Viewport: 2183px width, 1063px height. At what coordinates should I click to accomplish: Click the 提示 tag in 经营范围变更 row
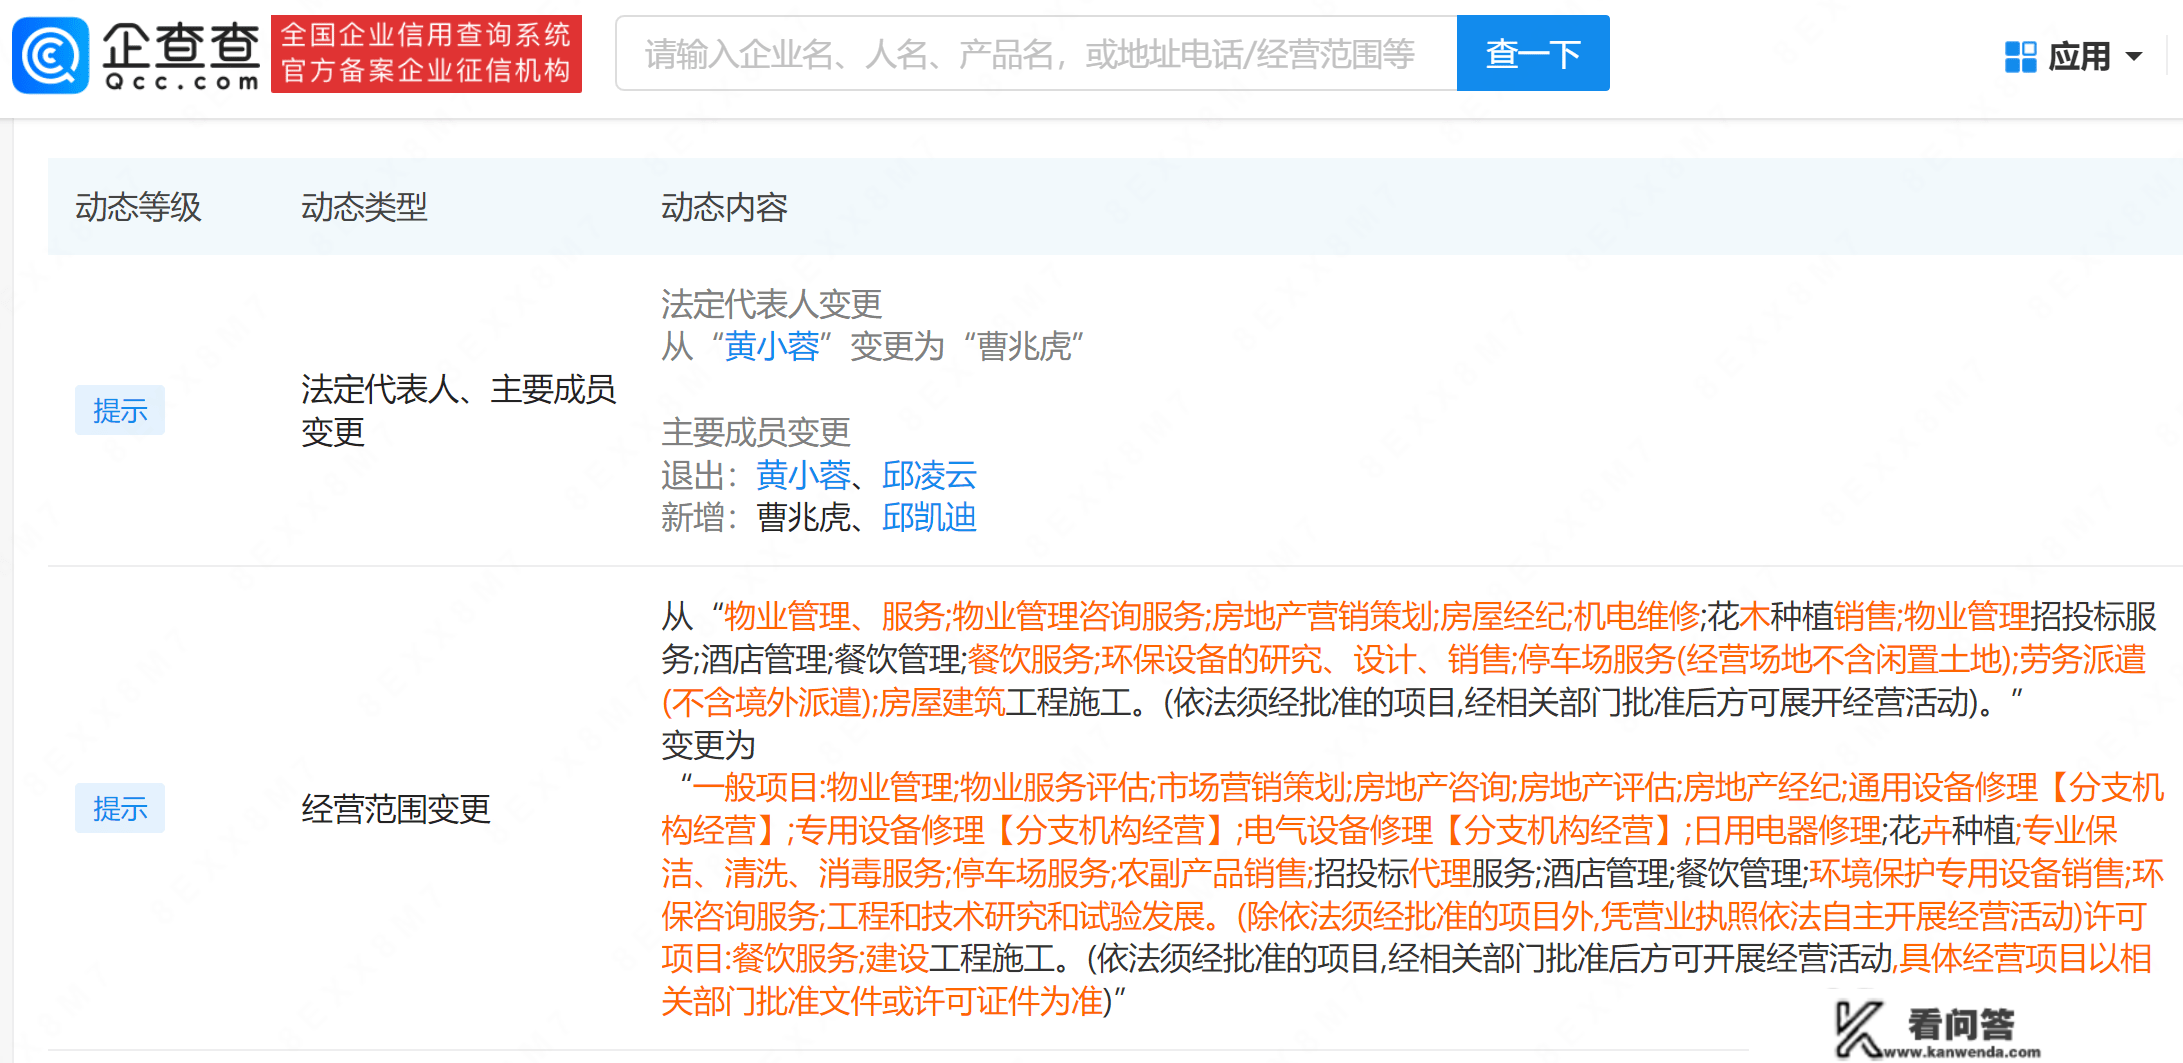[120, 808]
